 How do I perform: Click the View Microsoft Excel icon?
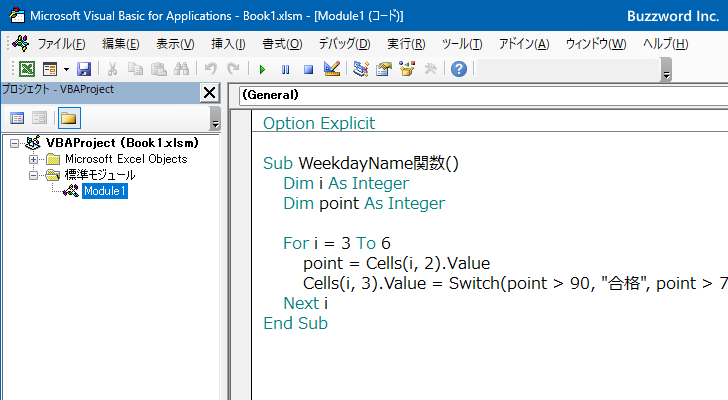(x=26, y=69)
